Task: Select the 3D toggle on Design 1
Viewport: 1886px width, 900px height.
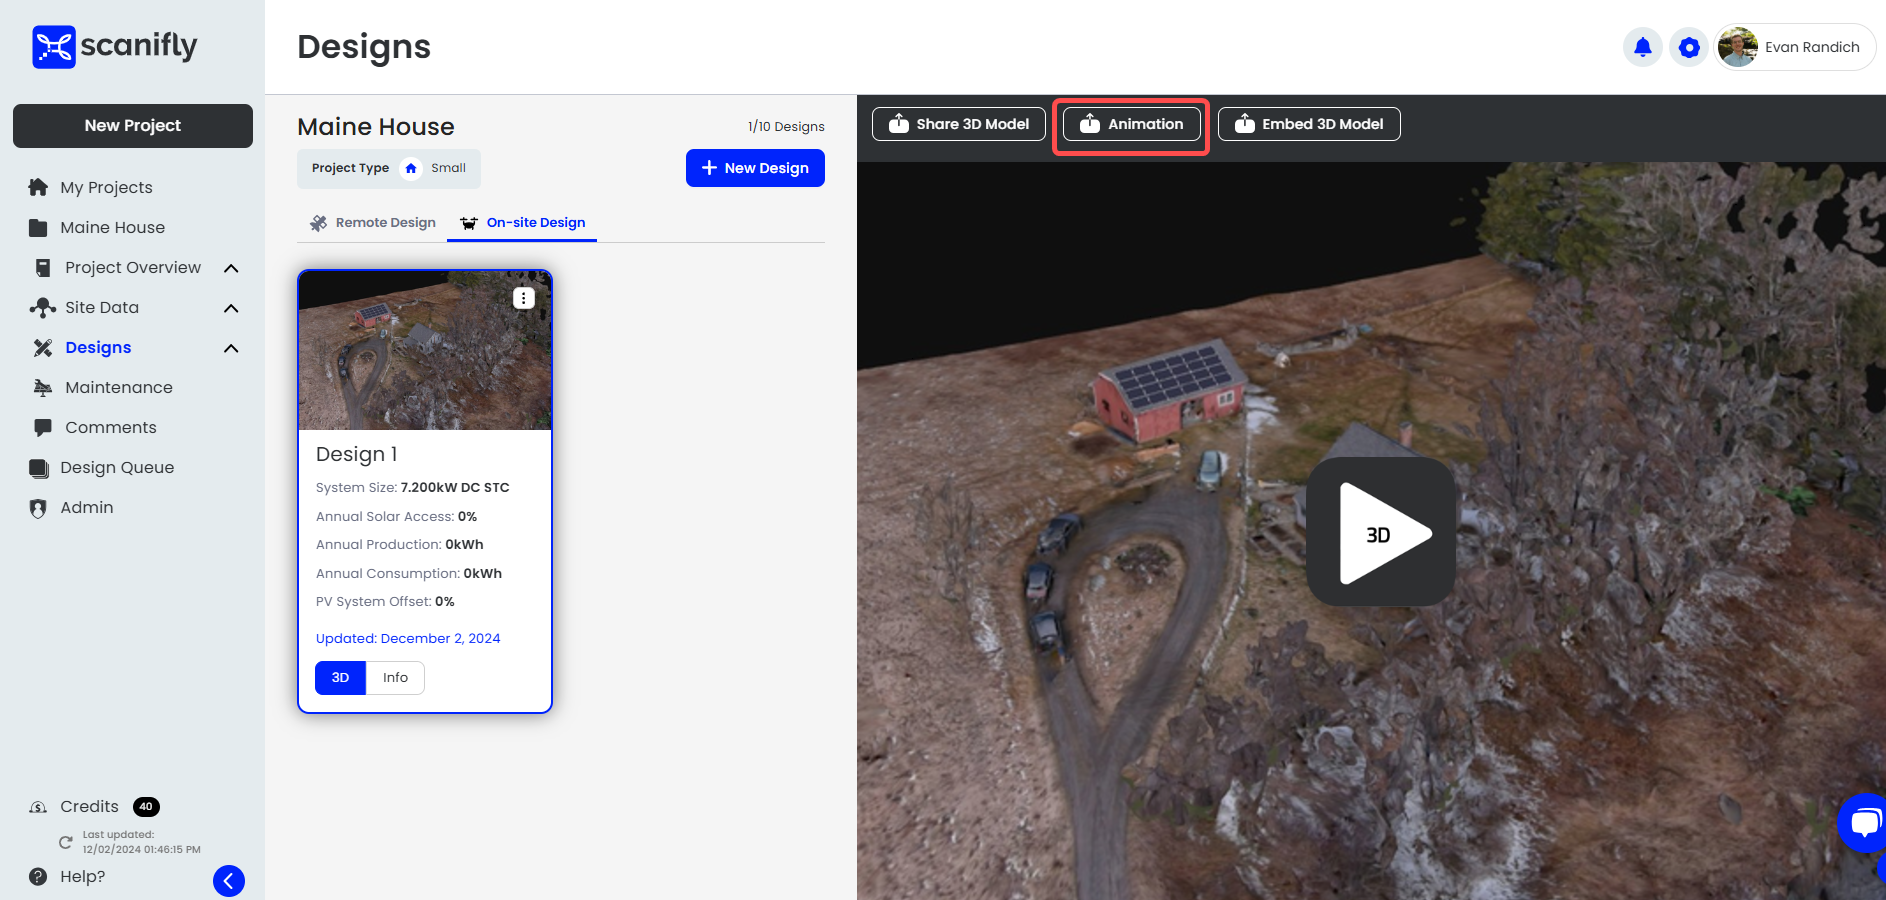Action: tap(340, 677)
